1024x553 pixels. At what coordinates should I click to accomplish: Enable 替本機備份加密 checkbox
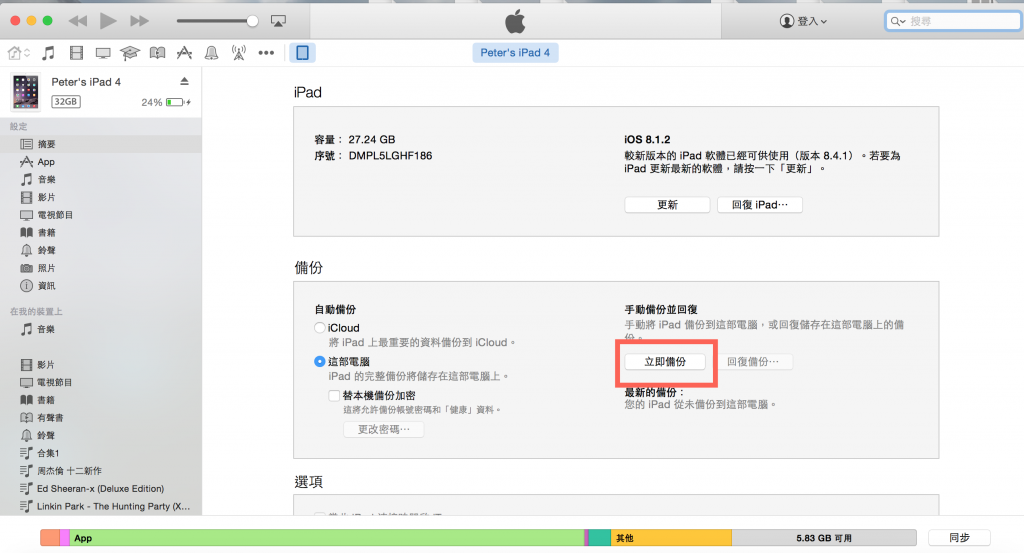pos(334,396)
